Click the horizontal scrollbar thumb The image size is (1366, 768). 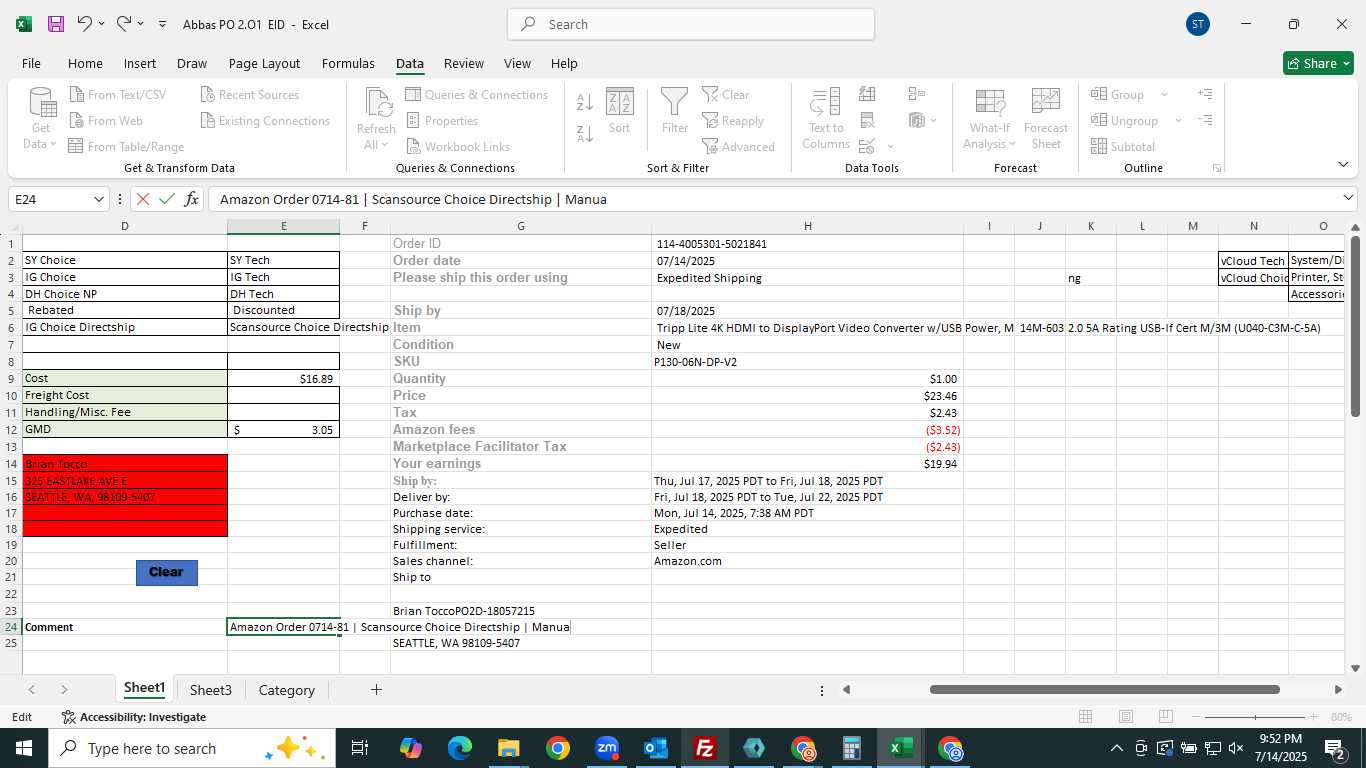click(x=1105, y=689)
